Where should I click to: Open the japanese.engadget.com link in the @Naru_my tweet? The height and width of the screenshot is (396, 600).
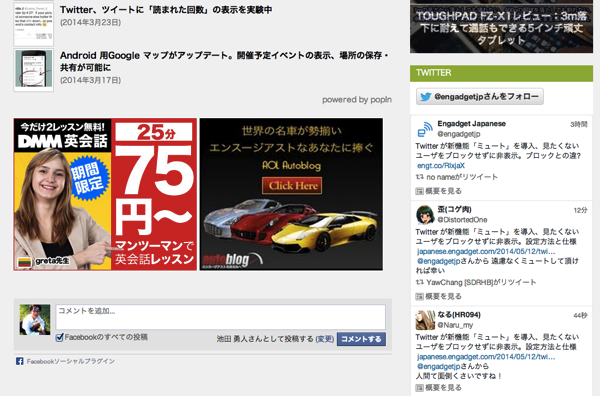(x=486, y=357)
